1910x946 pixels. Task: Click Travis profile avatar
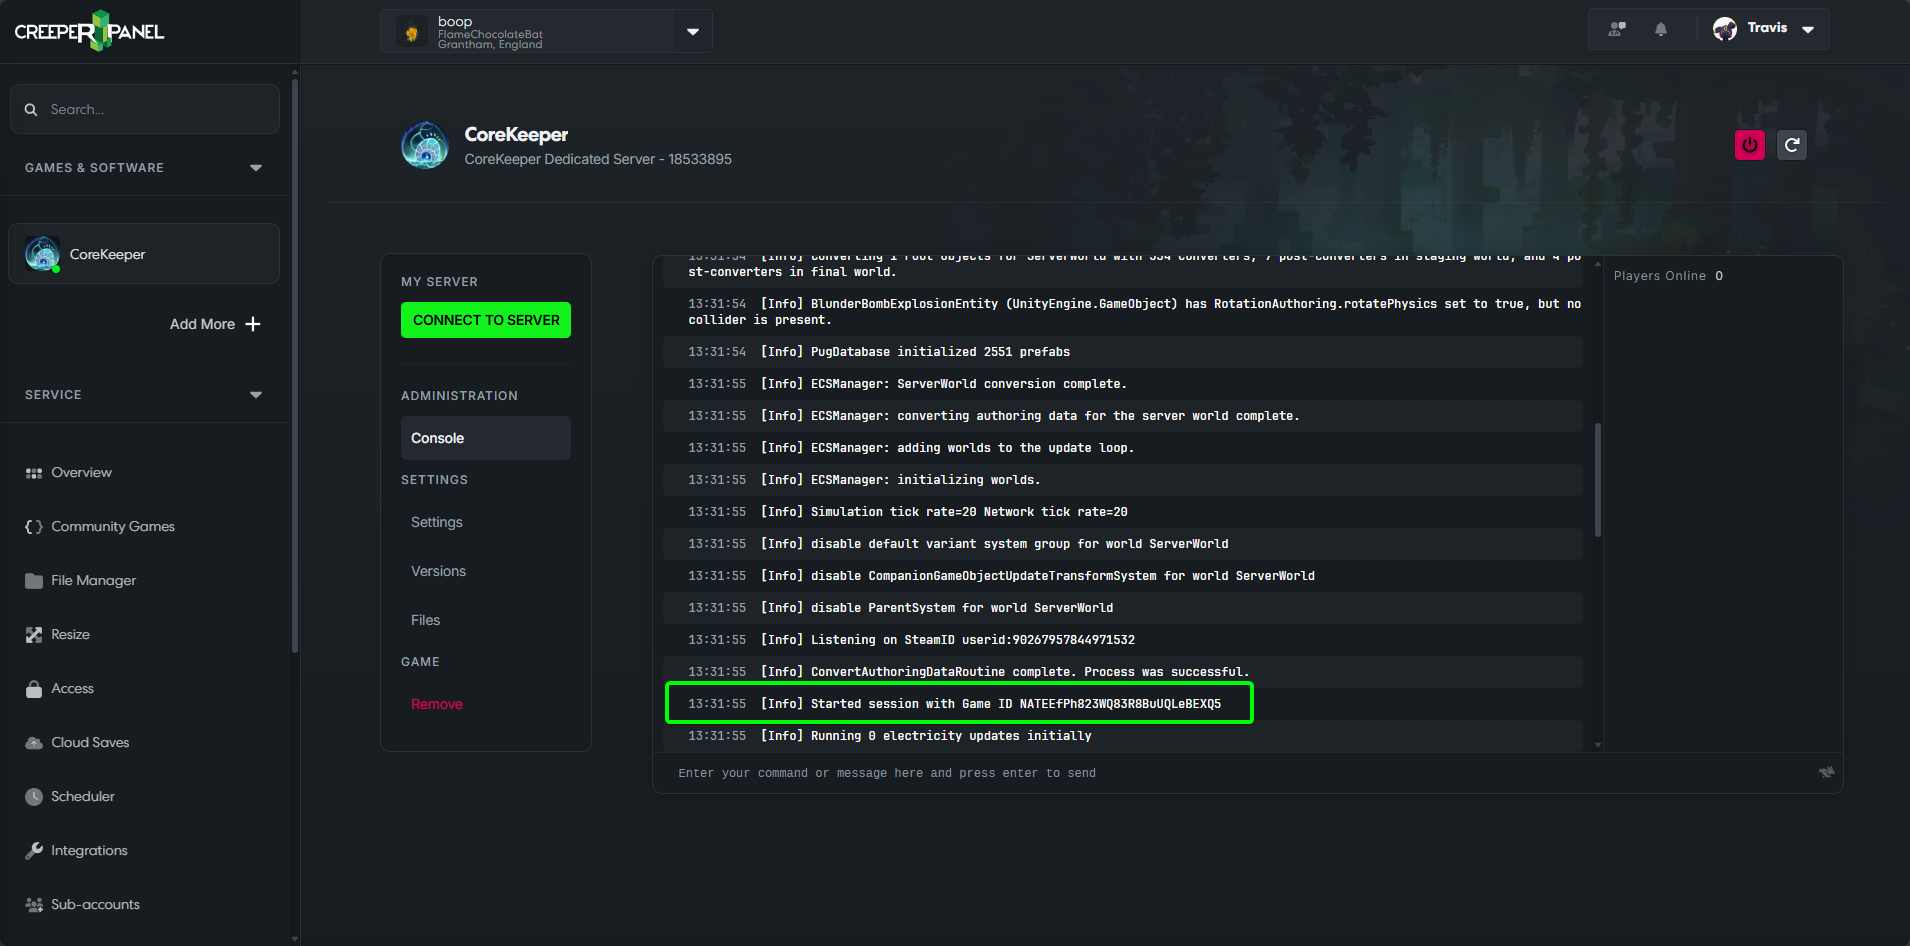1725,29
